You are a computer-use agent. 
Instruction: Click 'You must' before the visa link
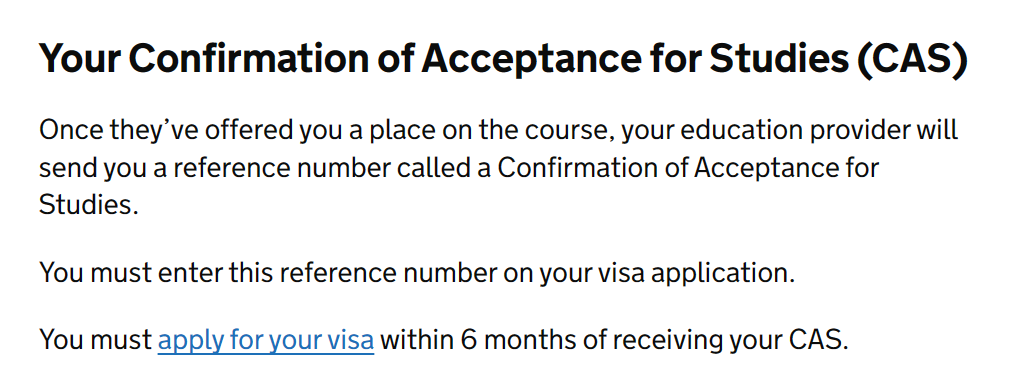coord(95,340)
